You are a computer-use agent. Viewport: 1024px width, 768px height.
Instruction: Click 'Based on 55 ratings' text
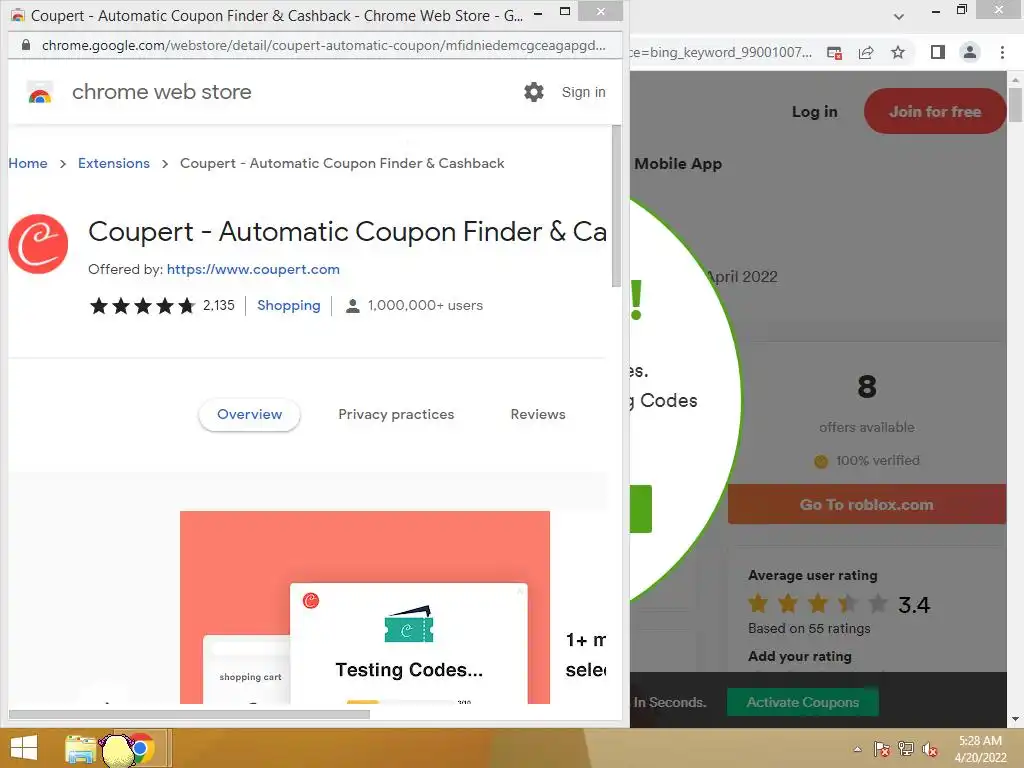pos(809,628)
